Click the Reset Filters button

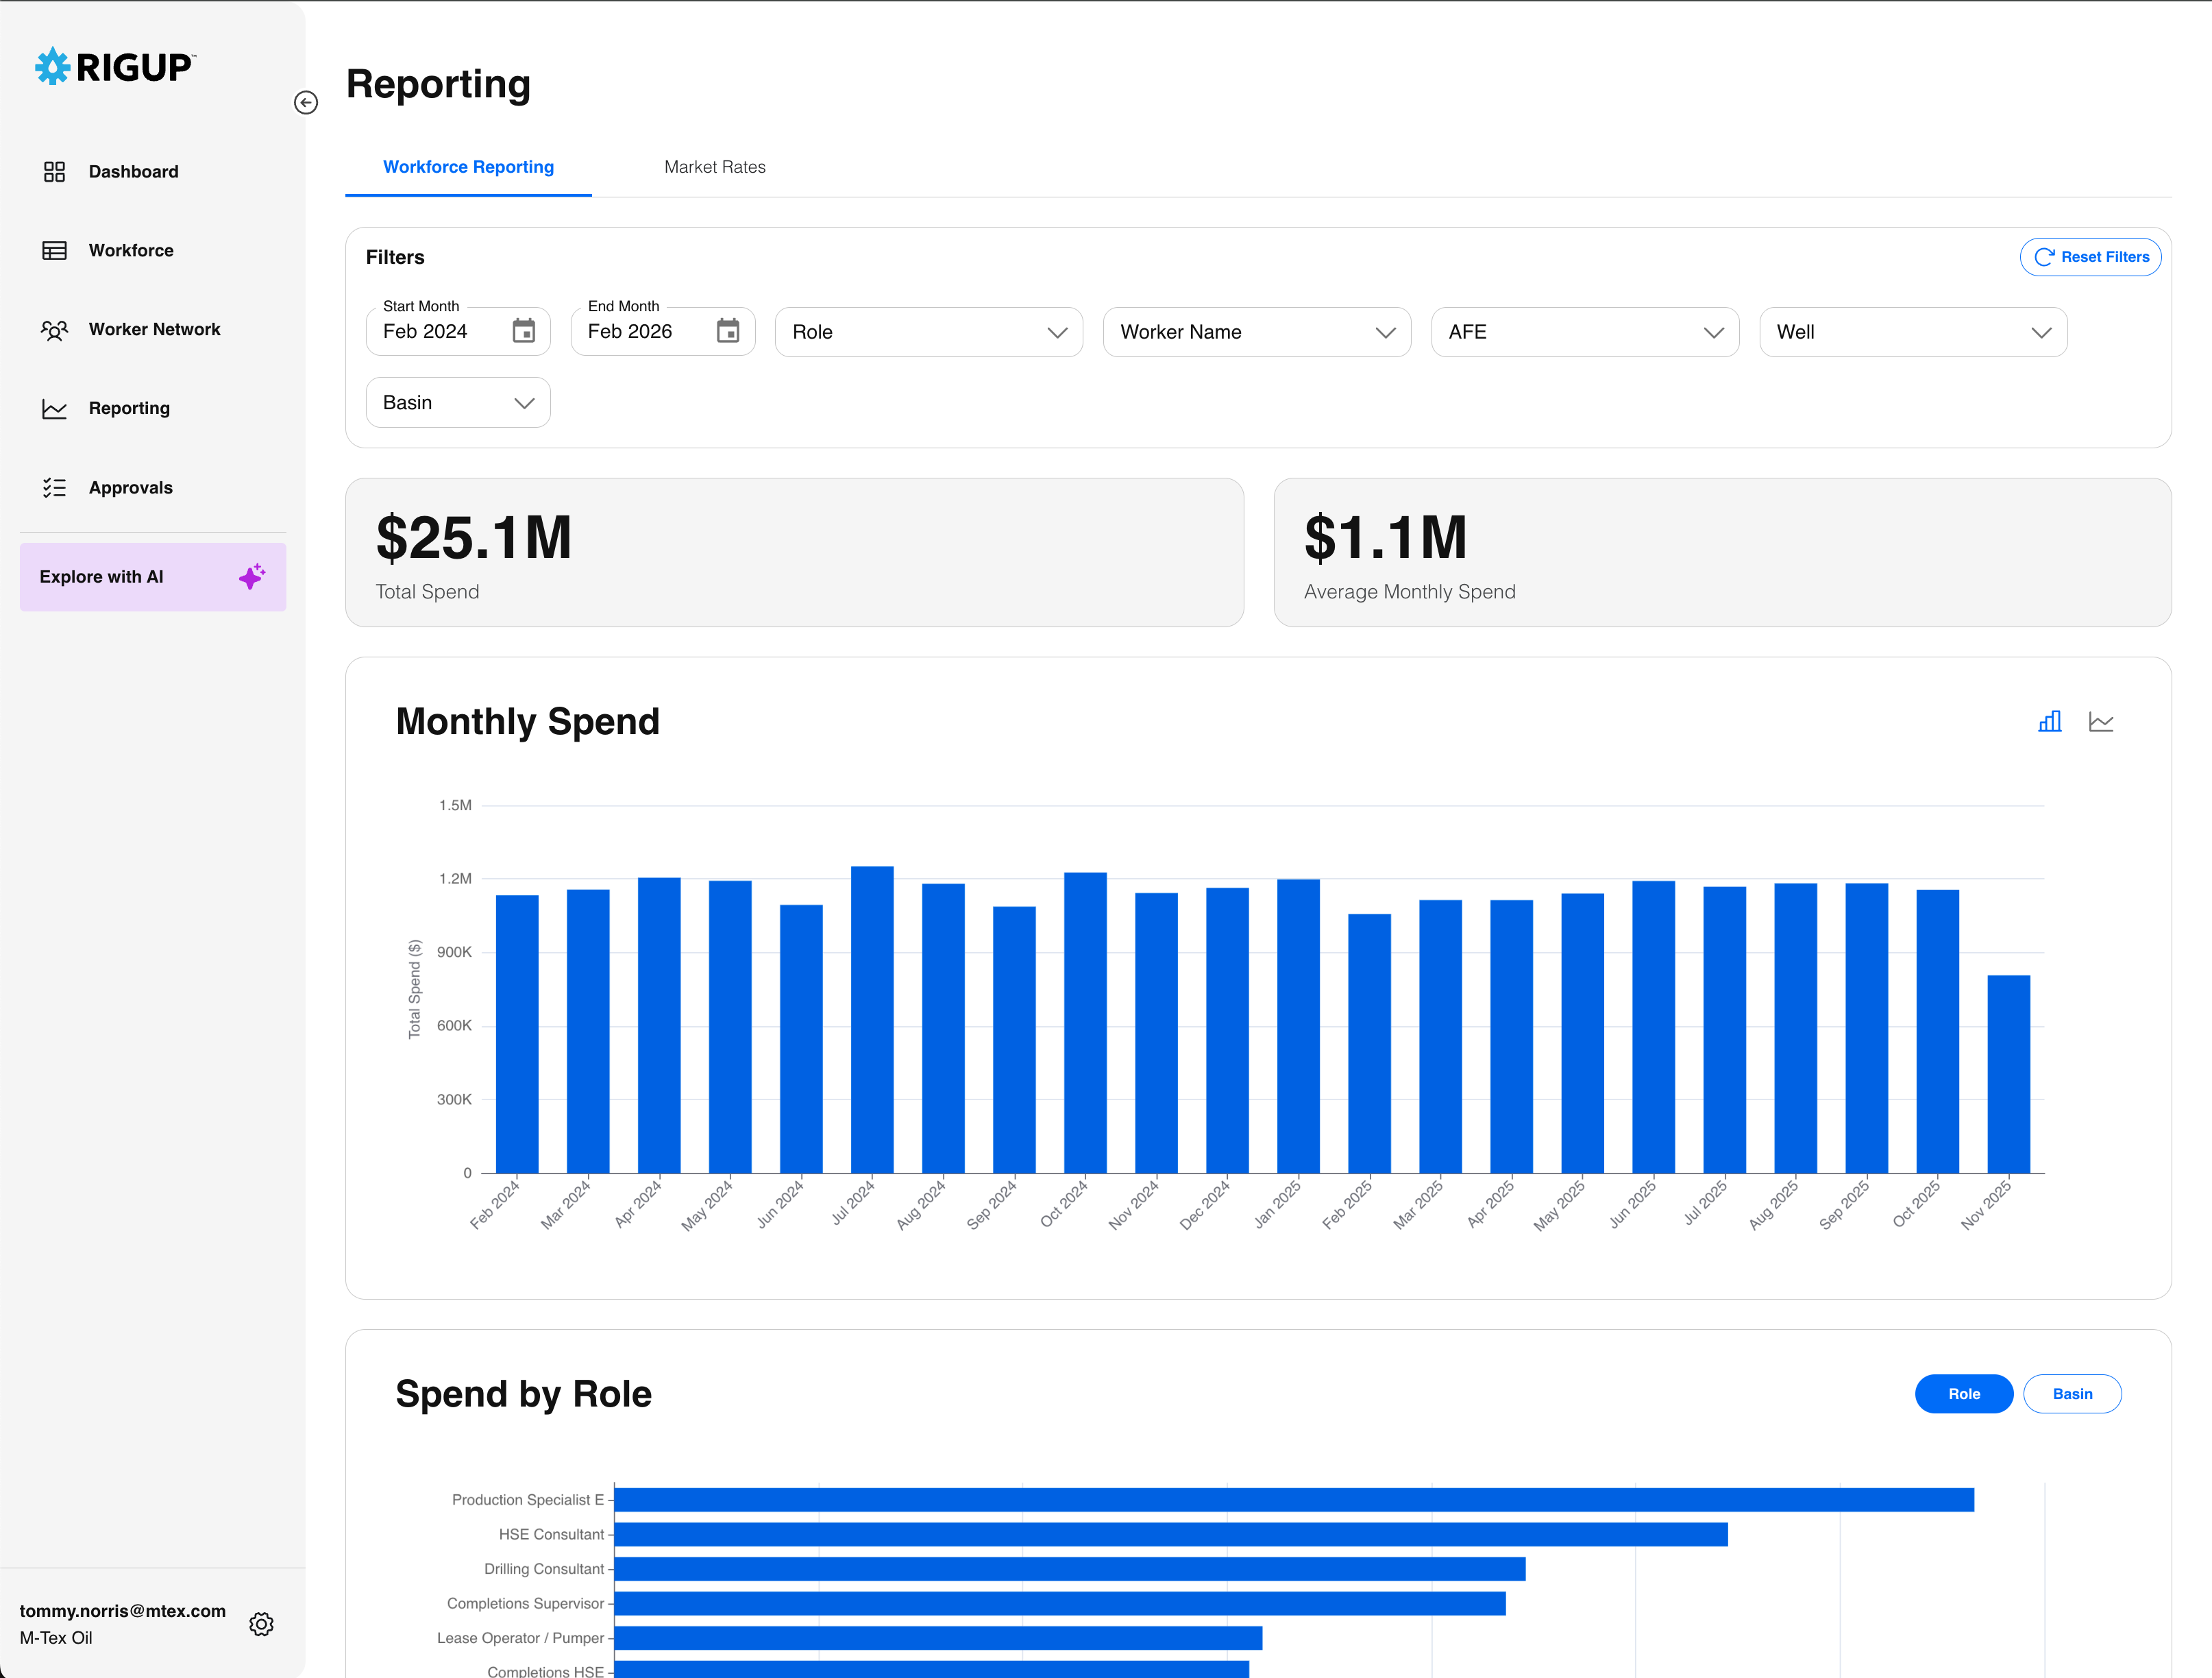(2090, 257)
